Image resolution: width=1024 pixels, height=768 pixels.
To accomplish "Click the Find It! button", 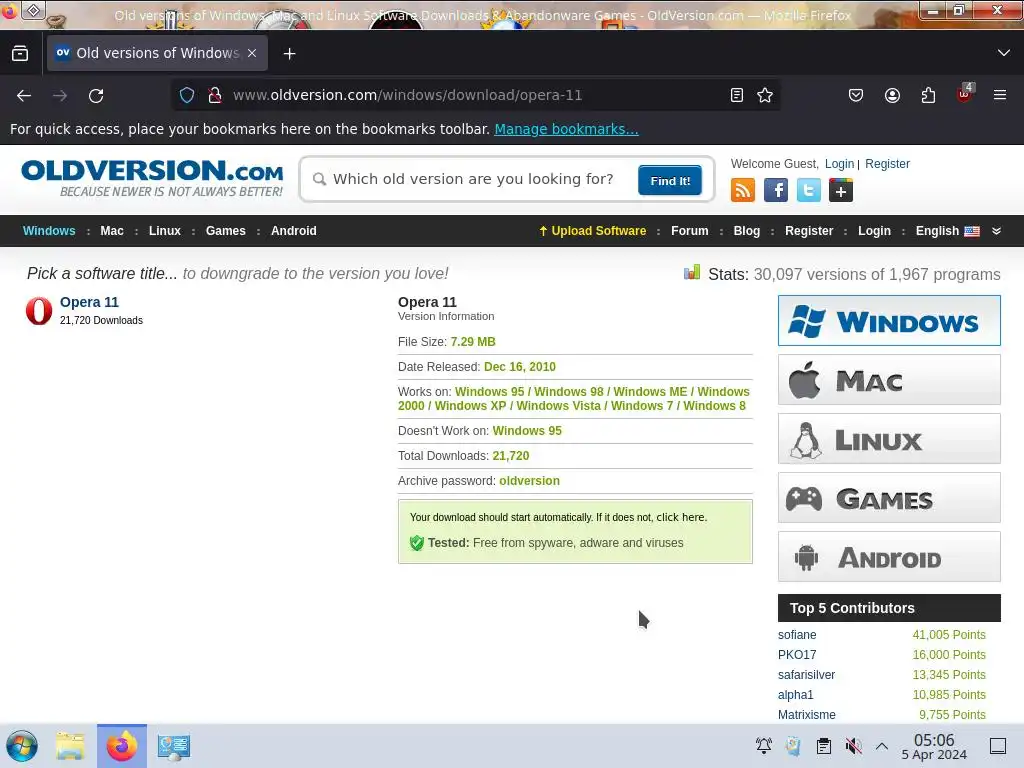I will [670, 181].
